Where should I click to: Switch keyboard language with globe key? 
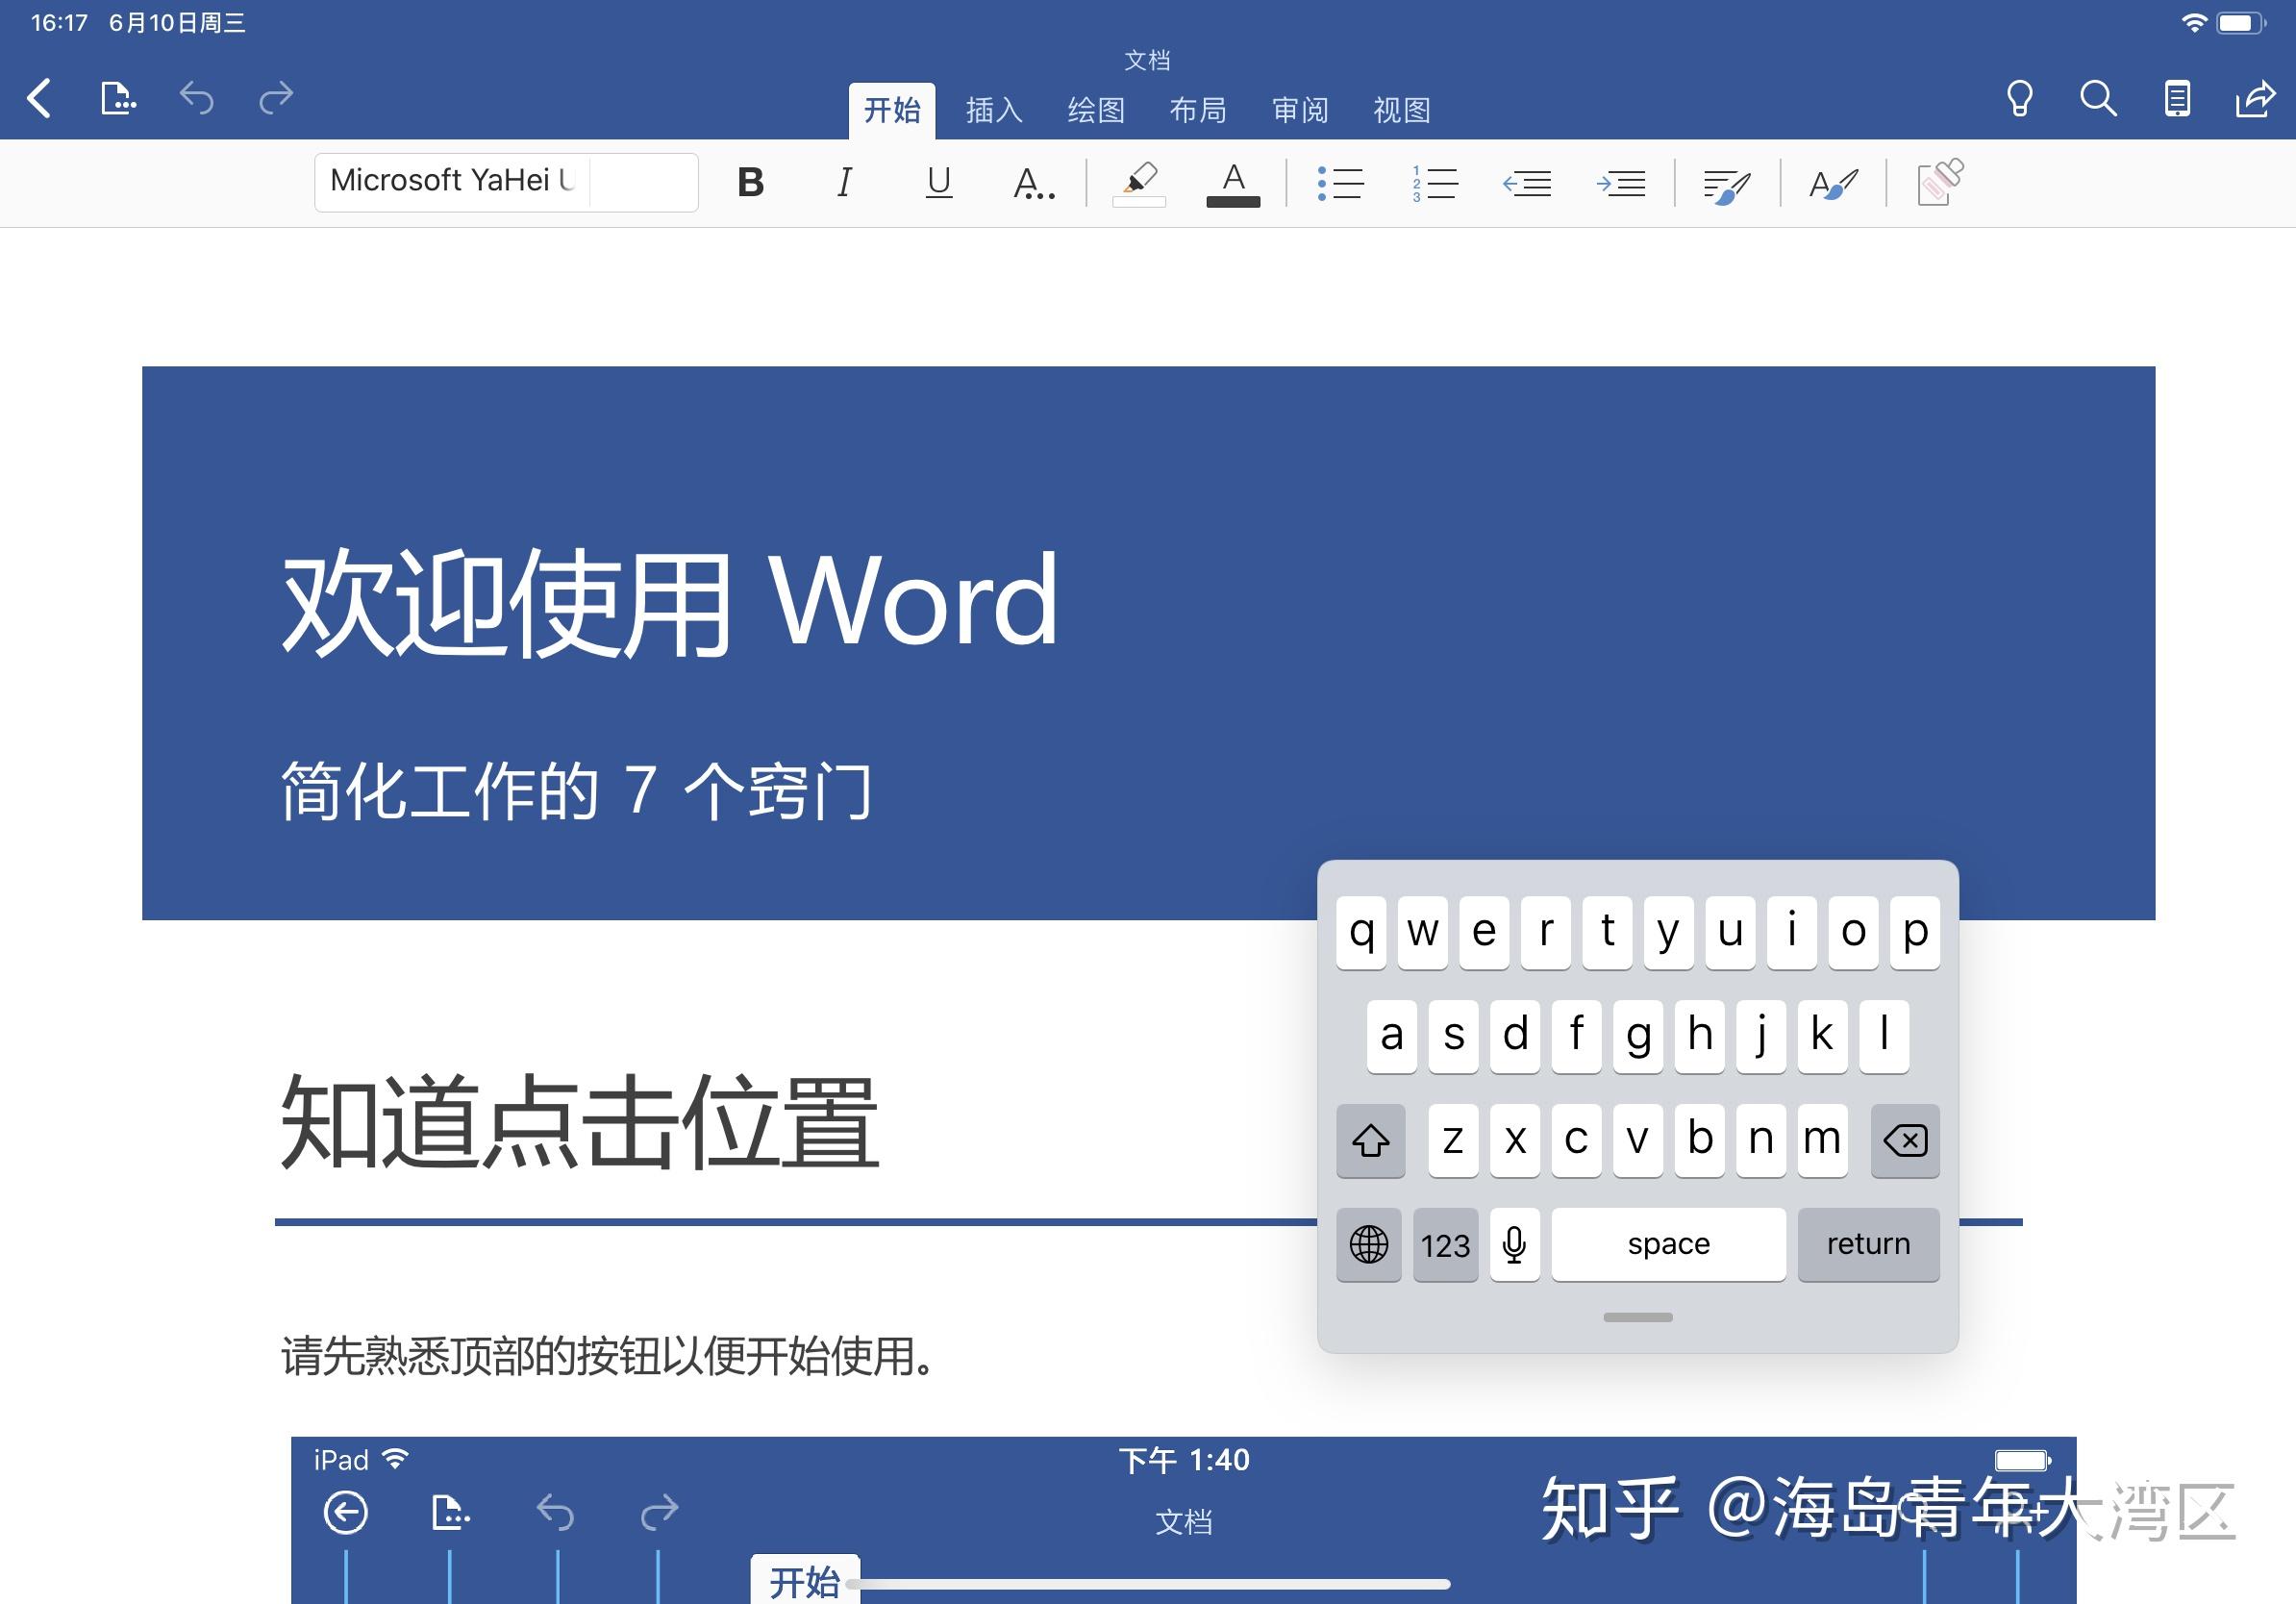pyautogui.click(x=1369, y=1244)
